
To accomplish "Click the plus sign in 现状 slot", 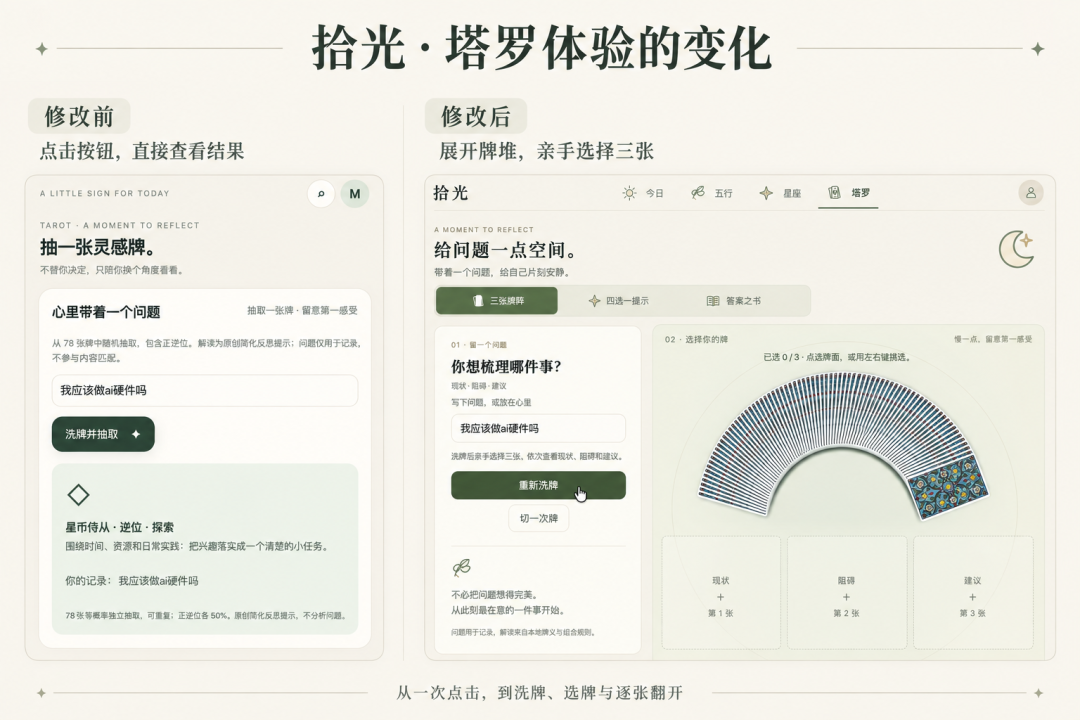I will click(x=720, y=597).
